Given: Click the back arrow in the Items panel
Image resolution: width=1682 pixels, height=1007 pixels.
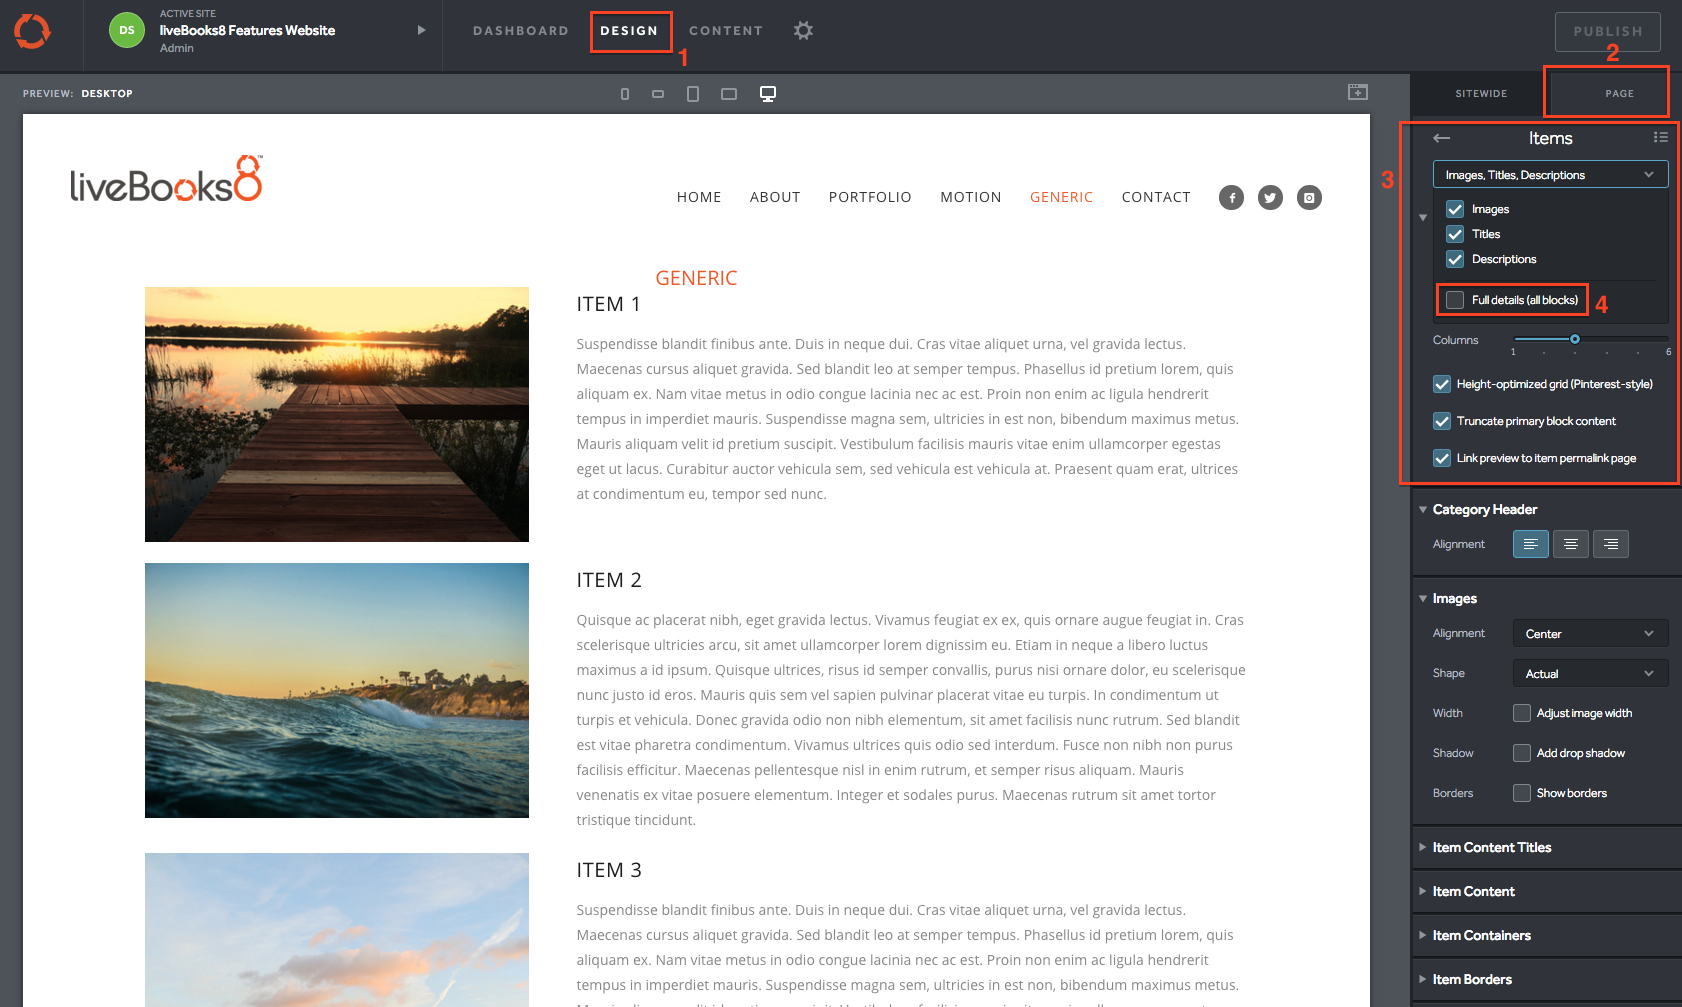Looking at the screenshot, I should (1441, 138).
